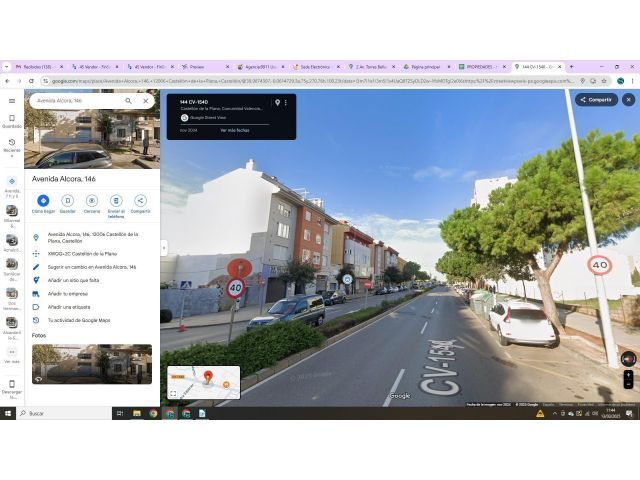Expand Ver más in recent places sidebar
The image size is (640, 480).
pos(12,356)
